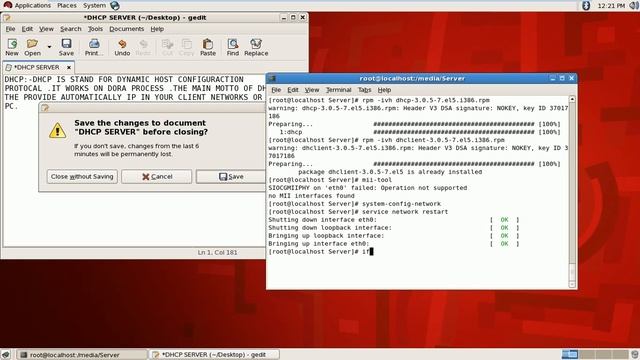Open terminal Tabs menu
The height and width of the screenshot is (360, 640).
pos(364,90)
